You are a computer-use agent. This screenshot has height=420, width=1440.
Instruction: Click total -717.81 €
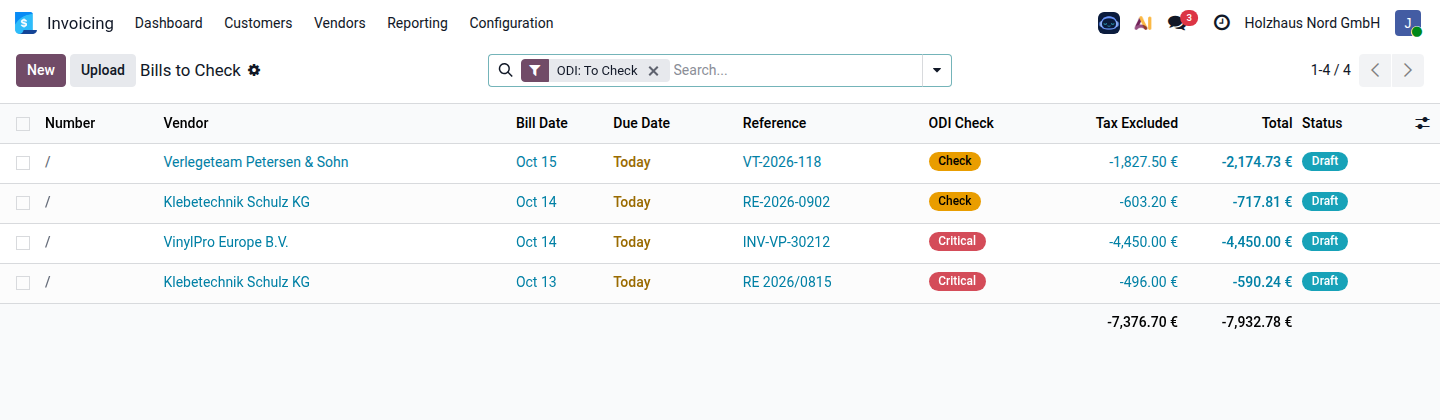point(1263,202)
